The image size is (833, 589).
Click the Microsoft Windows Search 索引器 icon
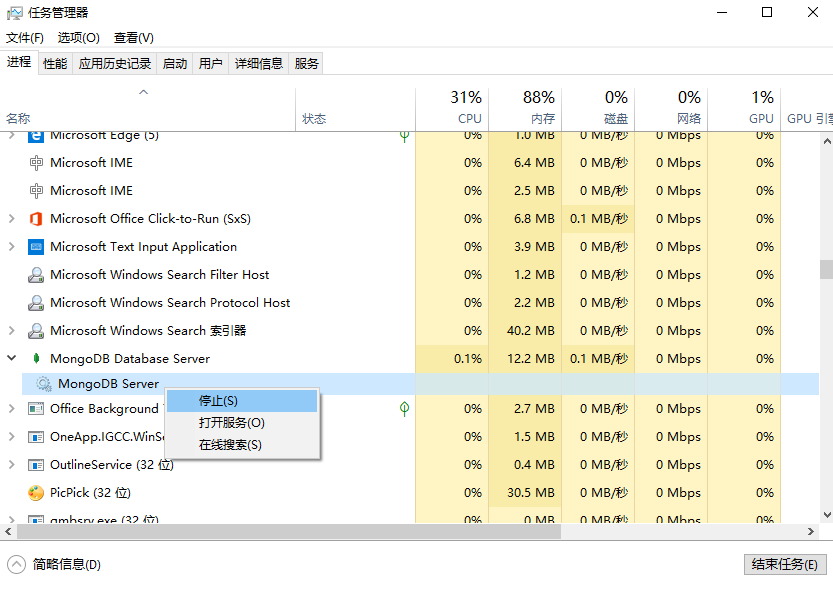[x=36, y=331]
